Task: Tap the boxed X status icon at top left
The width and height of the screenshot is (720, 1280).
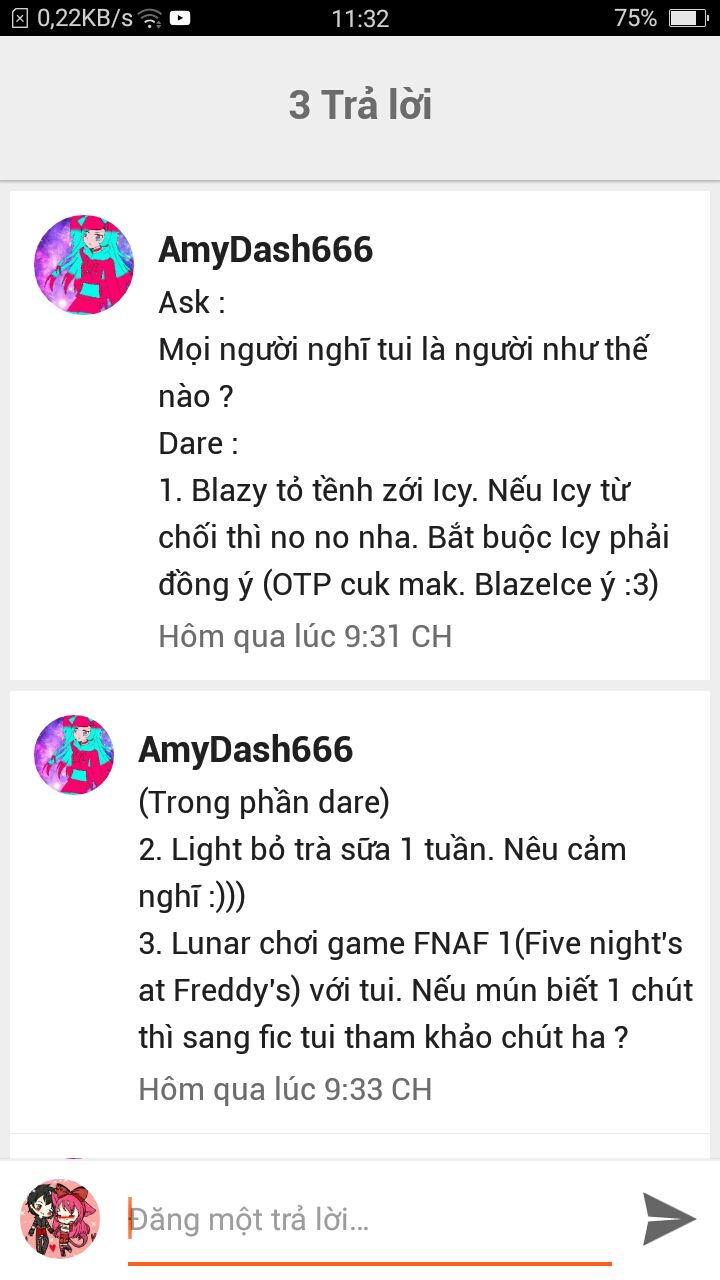Action: pyautogui.click(x=20, y=17)
